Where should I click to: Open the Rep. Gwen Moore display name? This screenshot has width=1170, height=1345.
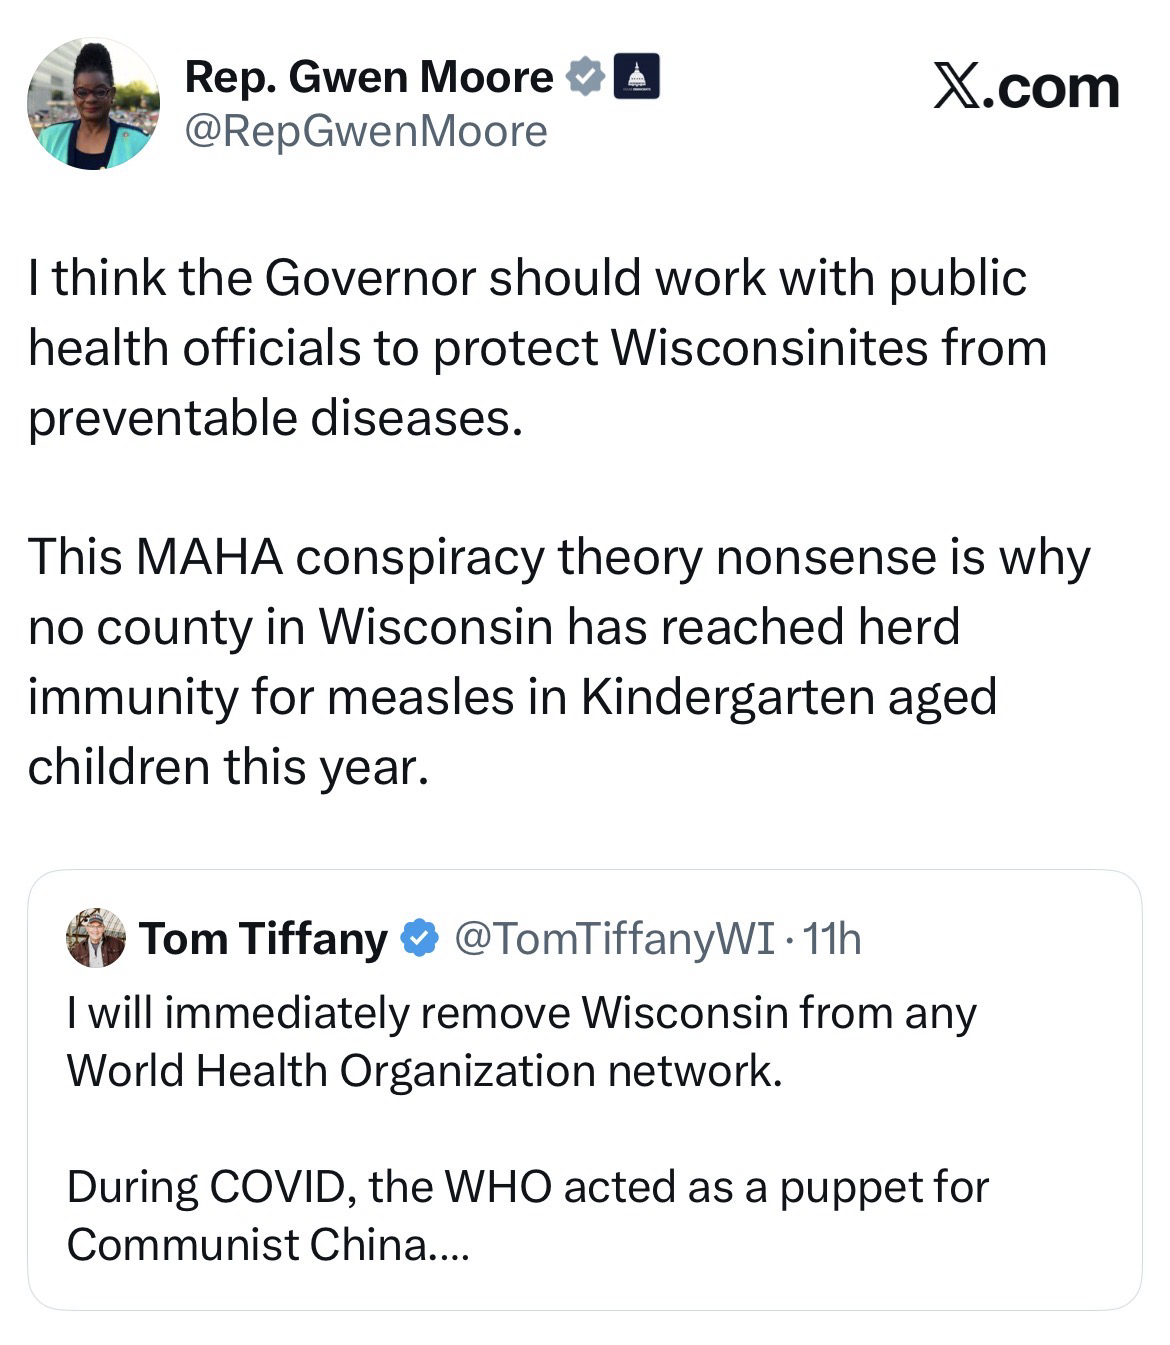368,77
